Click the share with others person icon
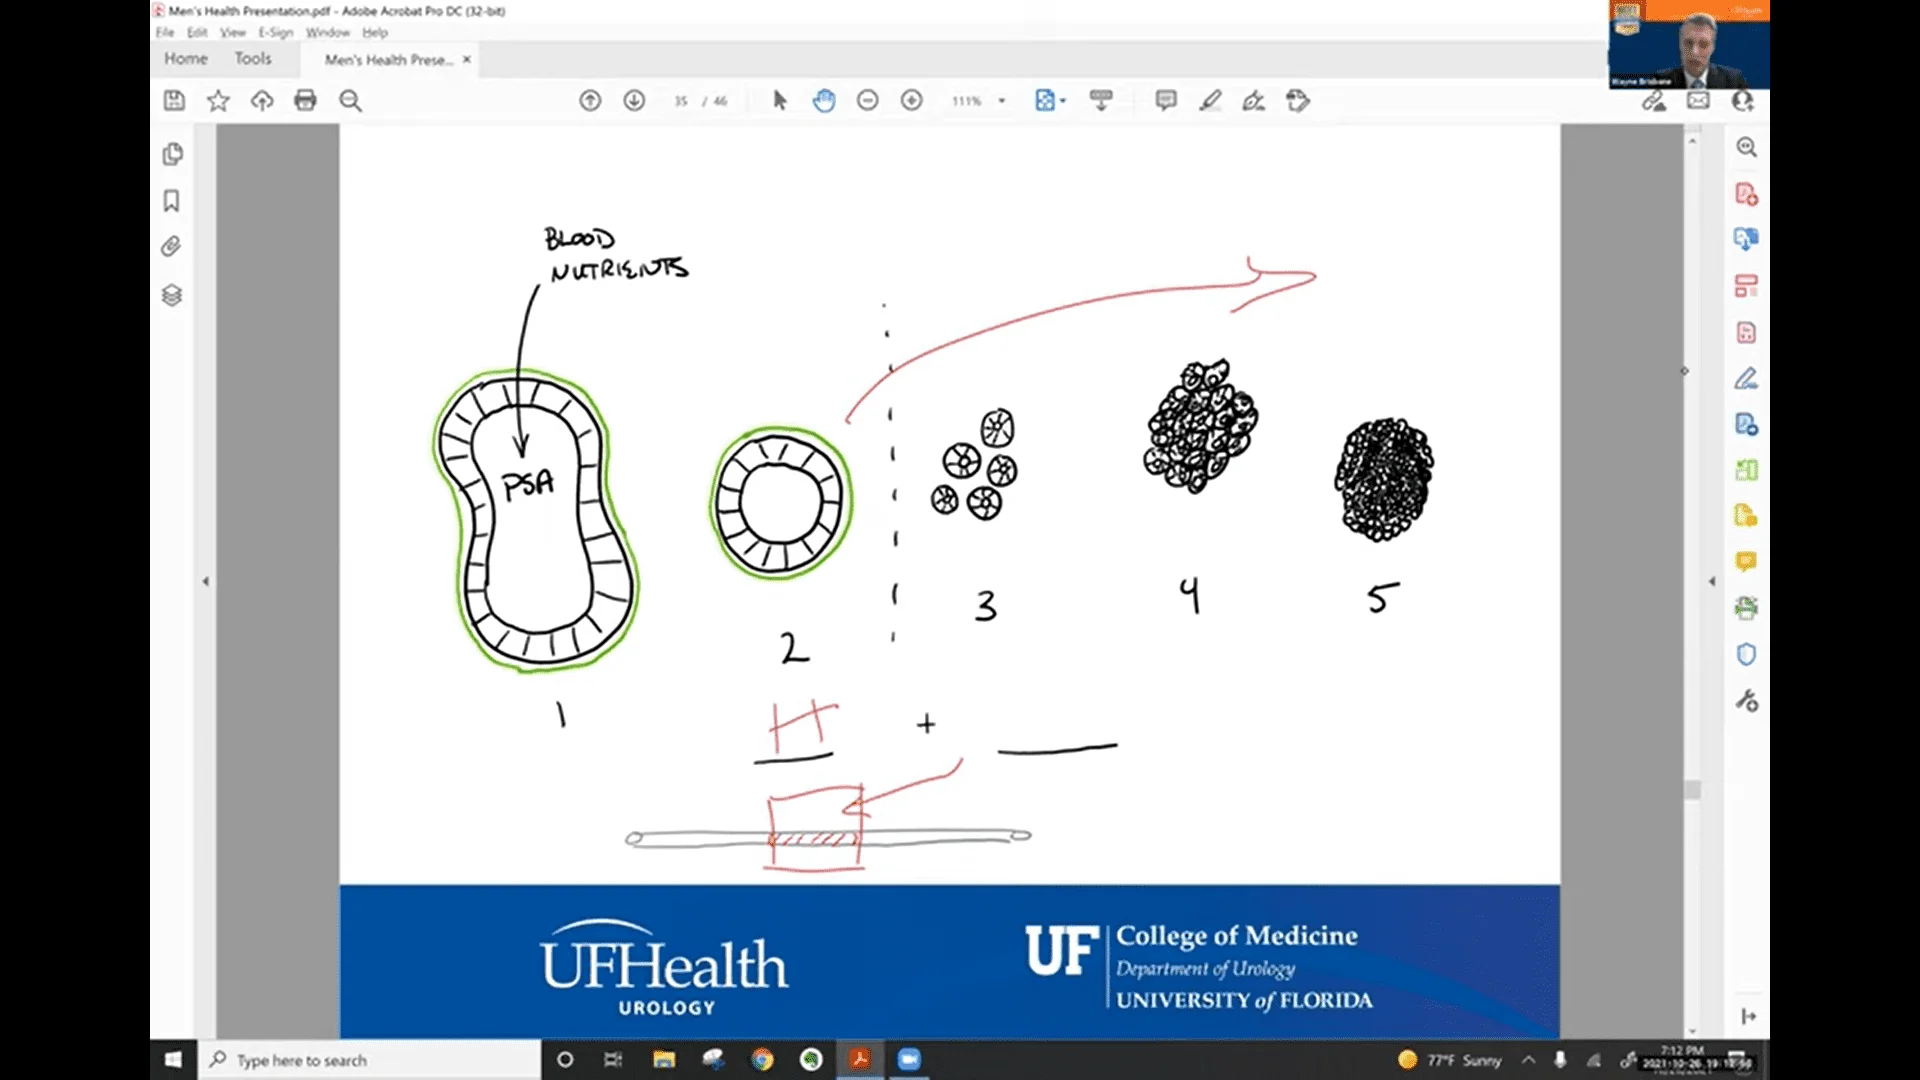Image resolution: width=1920 pixels, height=1080 pixels. pos(1743,100)
